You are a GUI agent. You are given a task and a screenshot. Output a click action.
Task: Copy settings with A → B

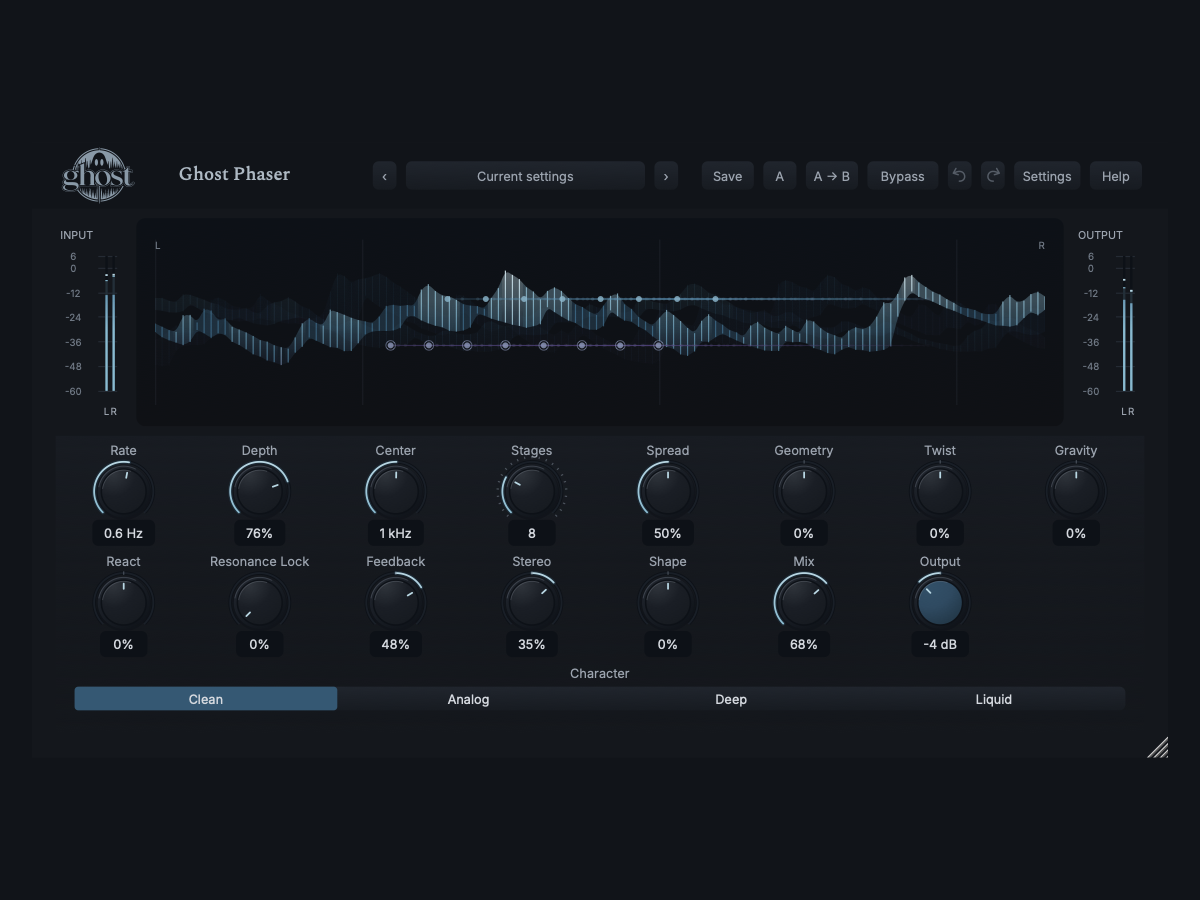tap(832, 176)
